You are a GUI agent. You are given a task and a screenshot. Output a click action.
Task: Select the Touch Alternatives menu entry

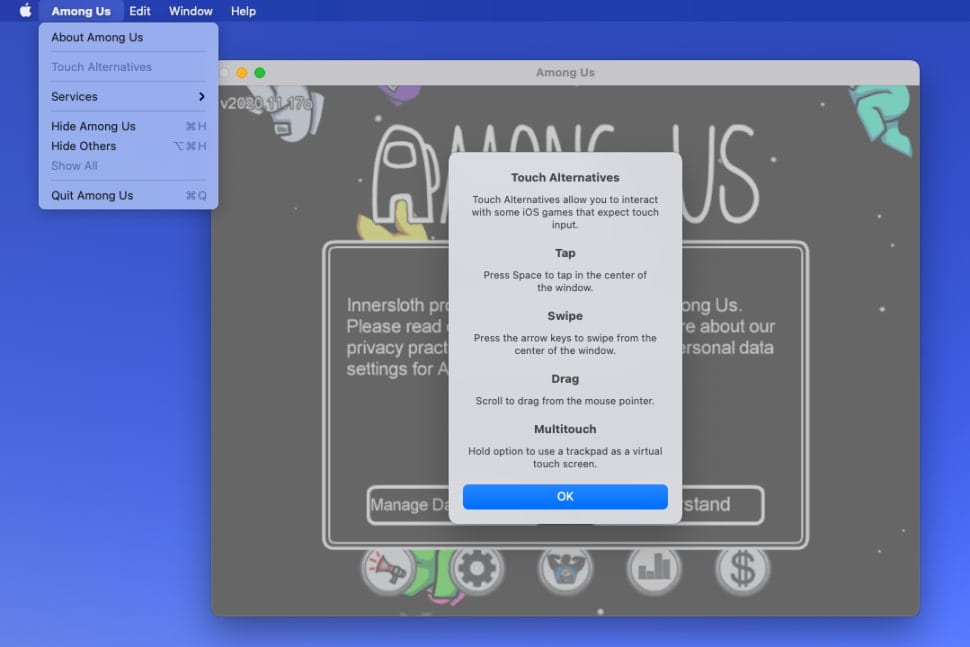[128, 67]
